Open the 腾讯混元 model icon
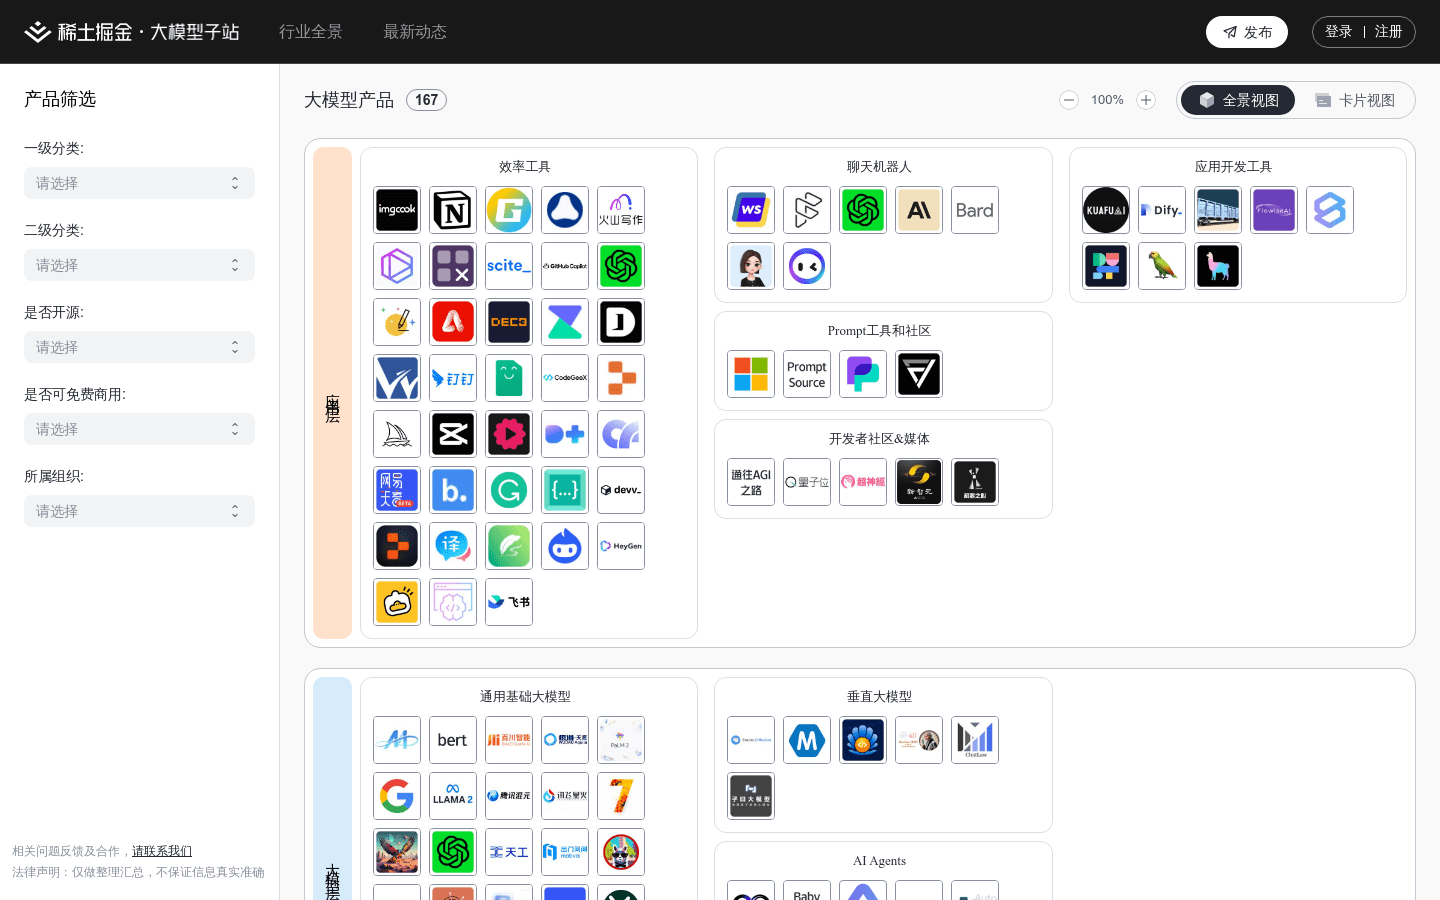The width and height of the screenshot is (1440, 900). pyautogui.click(x=509, y=796)
